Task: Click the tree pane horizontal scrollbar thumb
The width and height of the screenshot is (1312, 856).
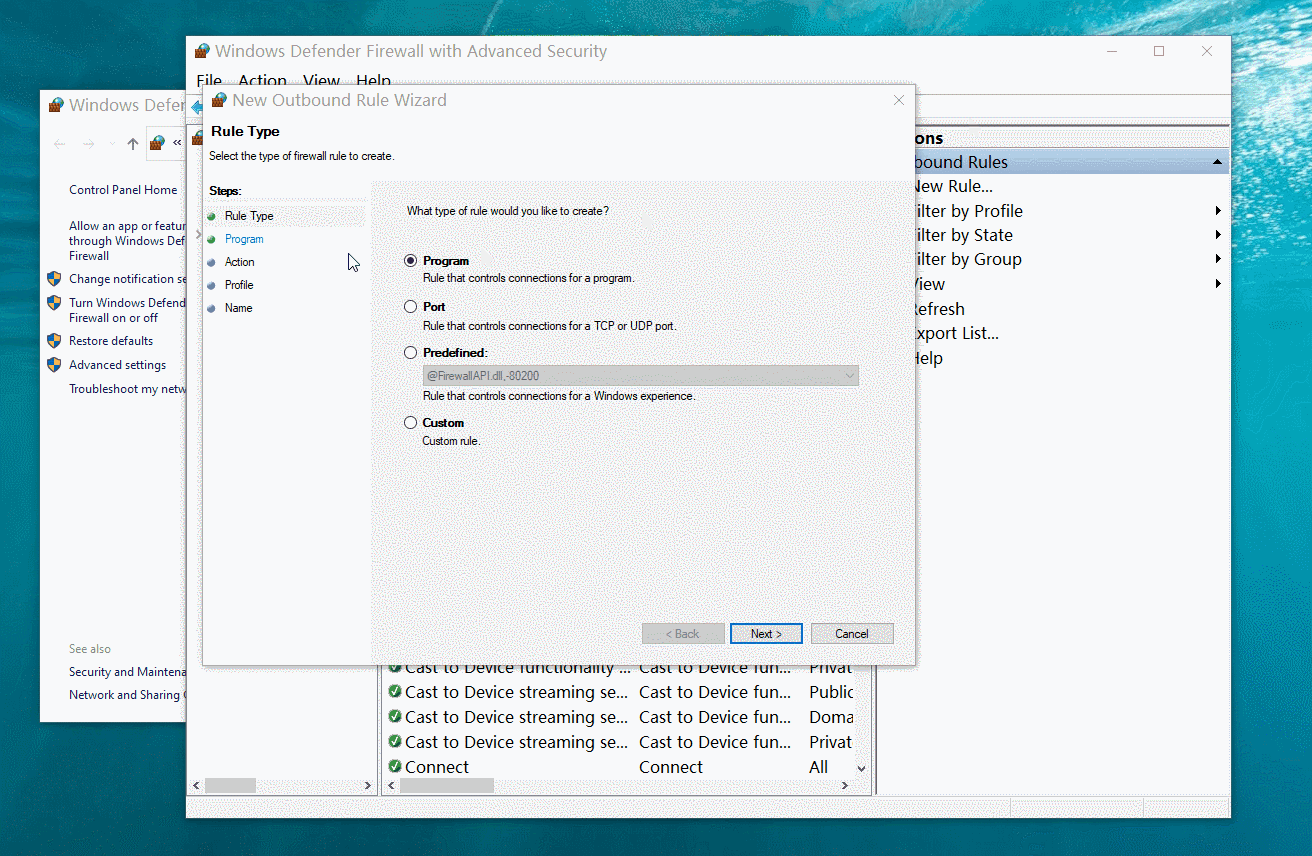Action: [x=230, y=786]
